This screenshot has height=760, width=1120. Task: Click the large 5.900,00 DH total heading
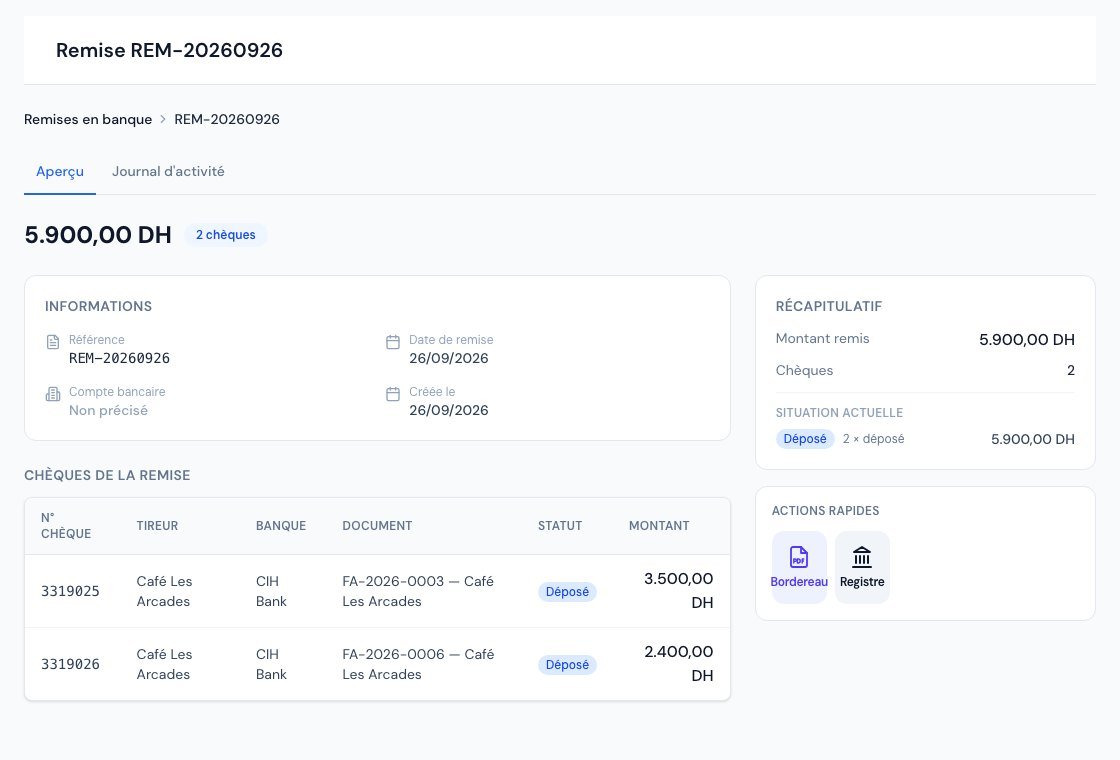tap(98, 235)
